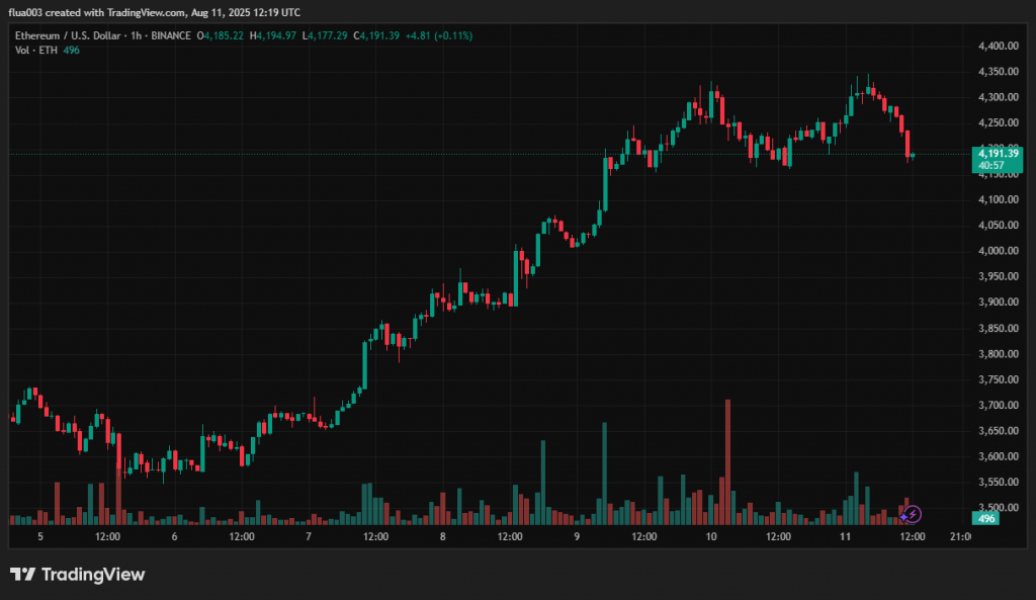
Task: Click the blue sparkle star icon
Action: pyautogui.click(x=904, y=516)
